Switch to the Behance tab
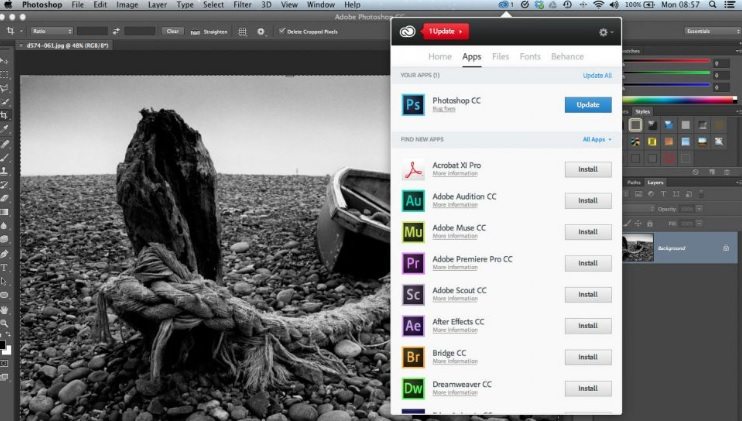The width and height of the screenshot is (742, 421). click(567, 56)
